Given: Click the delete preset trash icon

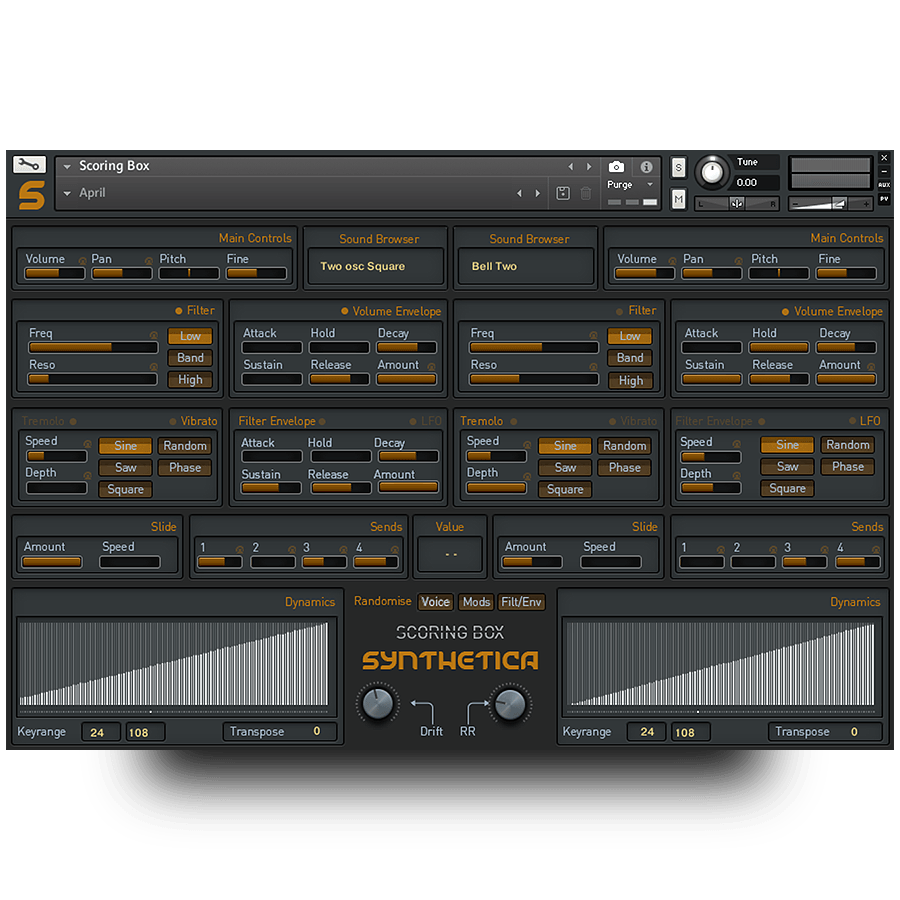Looking at the screenshot, I should coord(586,193).
